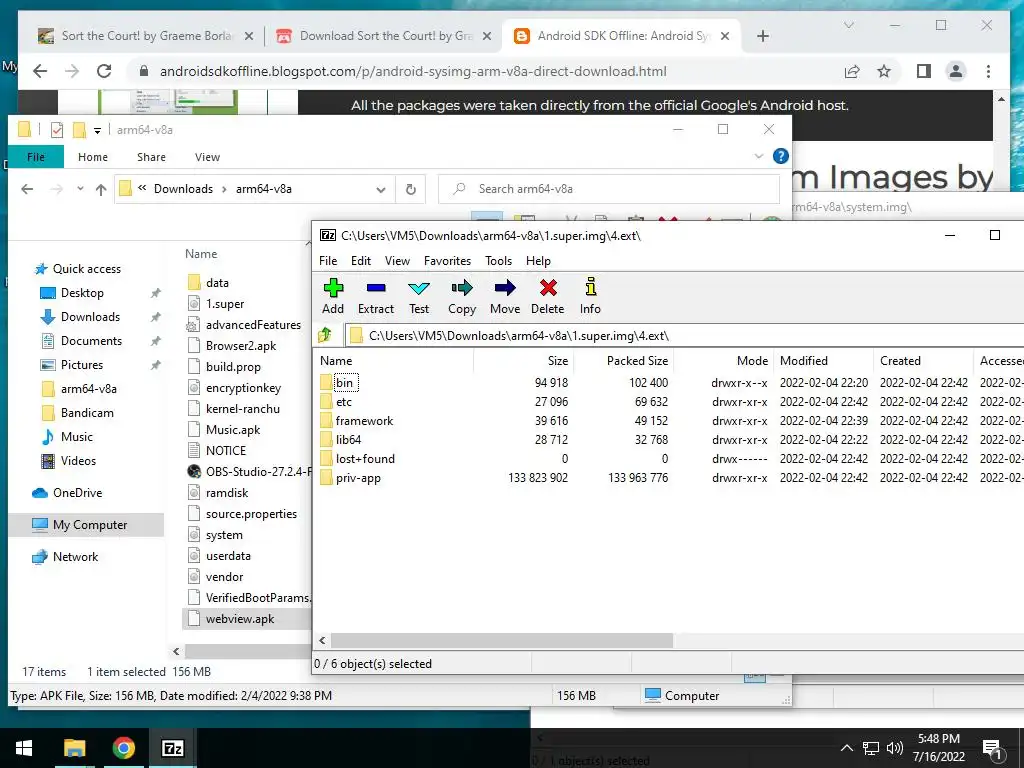
Task: Open Network in navigation pane
Action: point(75,556)
